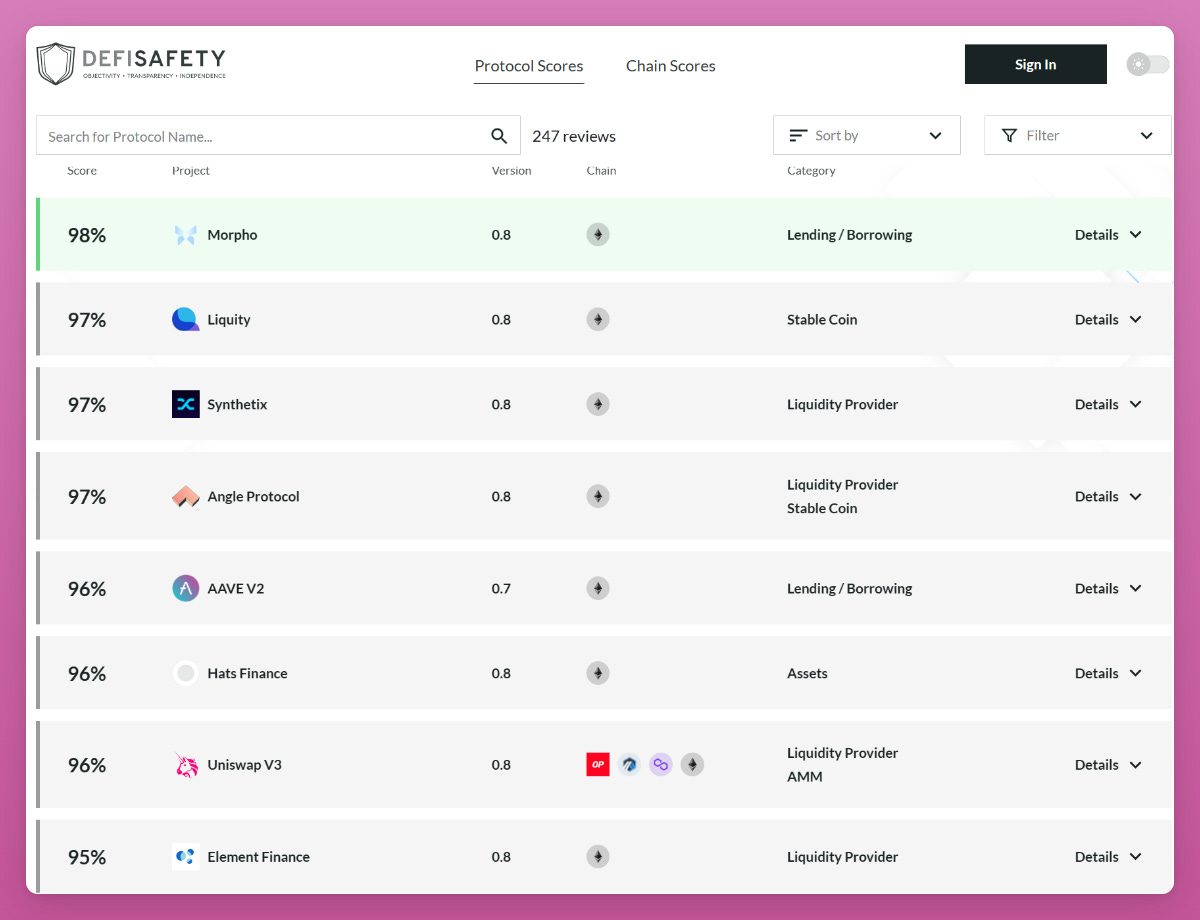Viewport: 1200px width, 920px height.
Task: Click Ethereum chain icon in Uniswap V3 row
Action: click(x=692, y=765)
